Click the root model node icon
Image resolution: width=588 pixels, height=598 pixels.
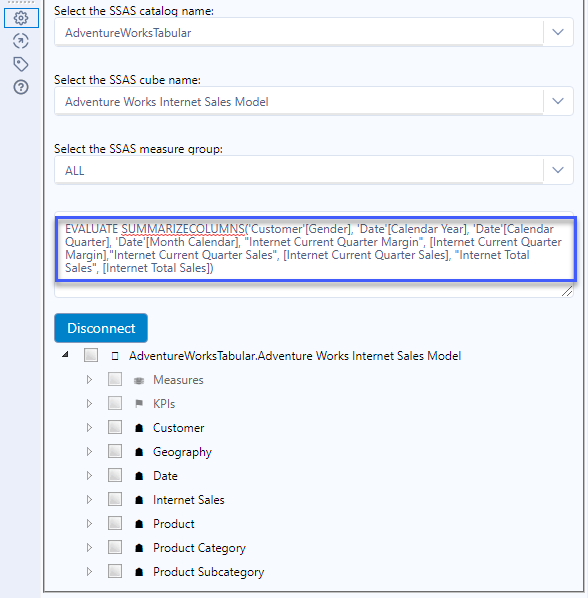[x=115, y=356]
